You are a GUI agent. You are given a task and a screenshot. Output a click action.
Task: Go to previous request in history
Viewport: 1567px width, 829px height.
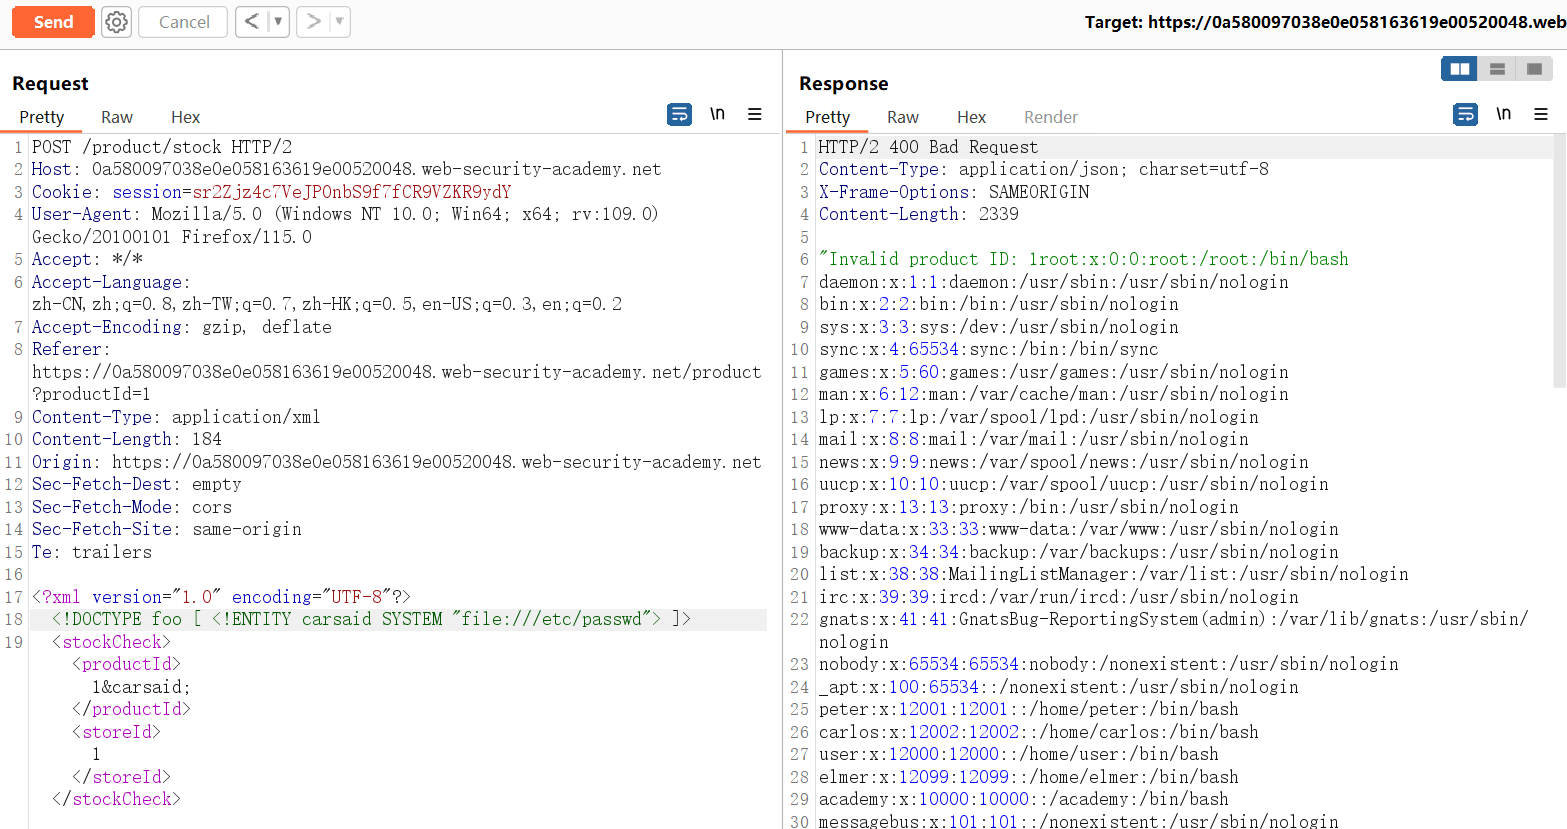click(252, 21)
